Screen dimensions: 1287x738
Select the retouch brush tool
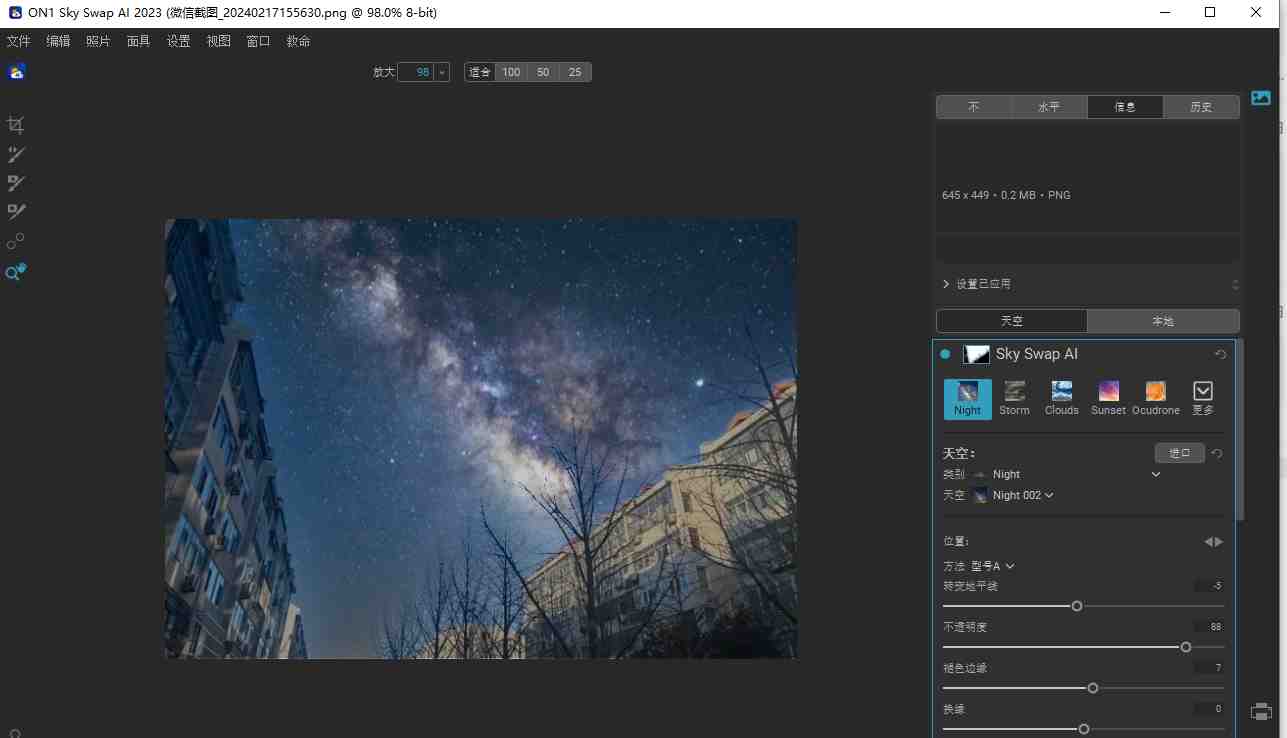point(16,154)
